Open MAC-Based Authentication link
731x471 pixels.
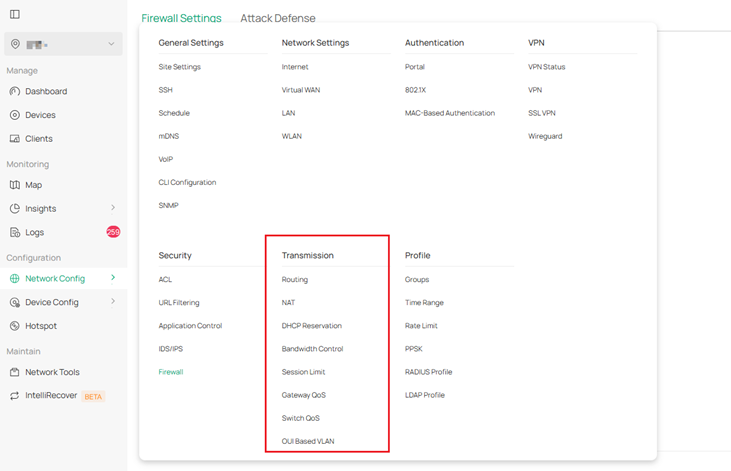click(450, 113)
